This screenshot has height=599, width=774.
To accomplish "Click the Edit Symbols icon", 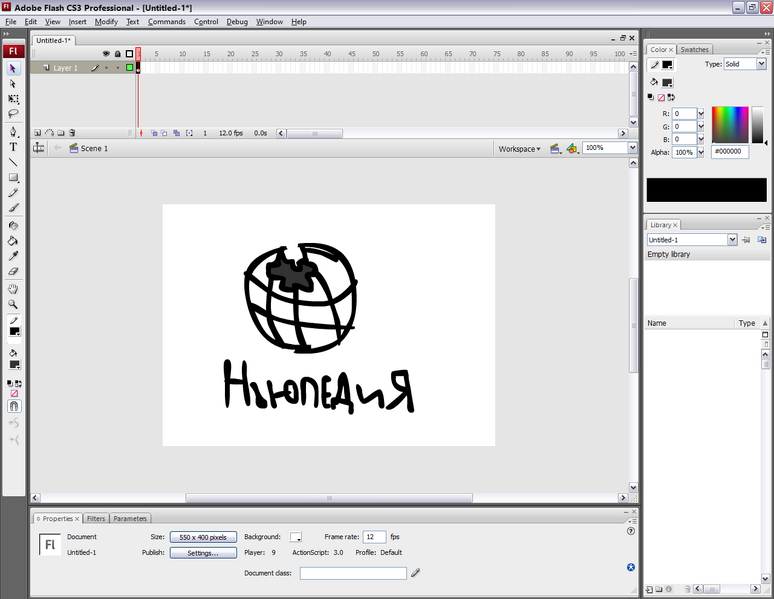I will [x=572, y=149].
